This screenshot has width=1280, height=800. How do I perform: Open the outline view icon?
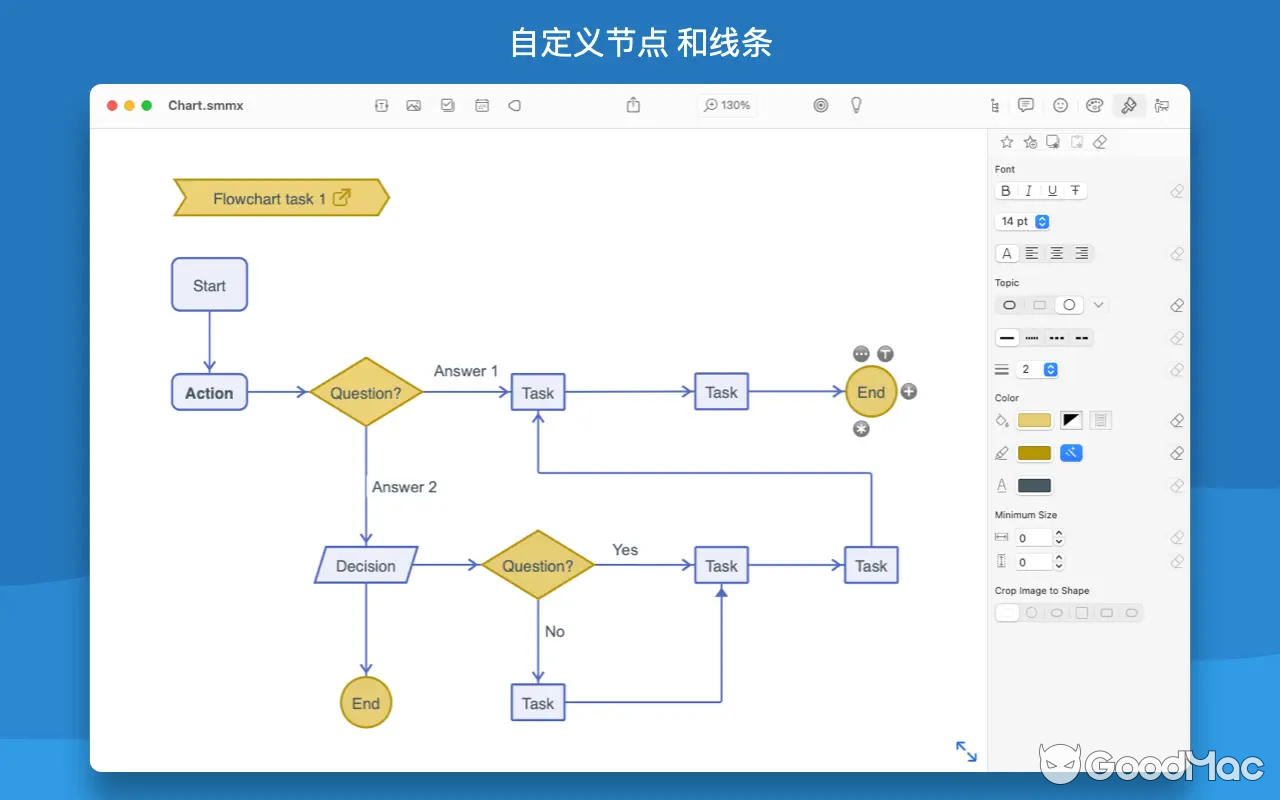click(x=993, y=105)
